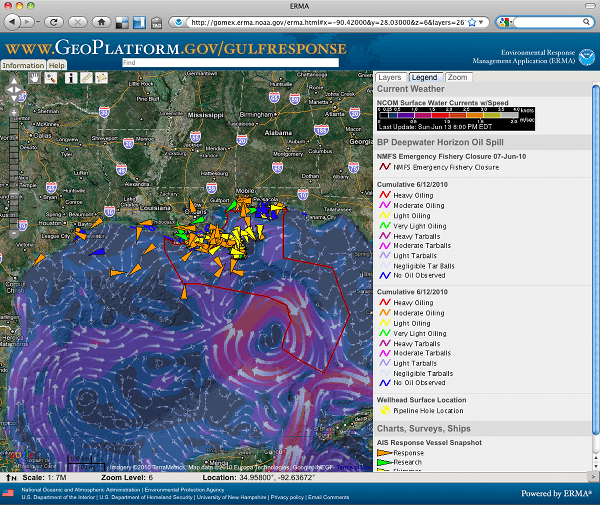Pan the map north

[x=14, y=81]
